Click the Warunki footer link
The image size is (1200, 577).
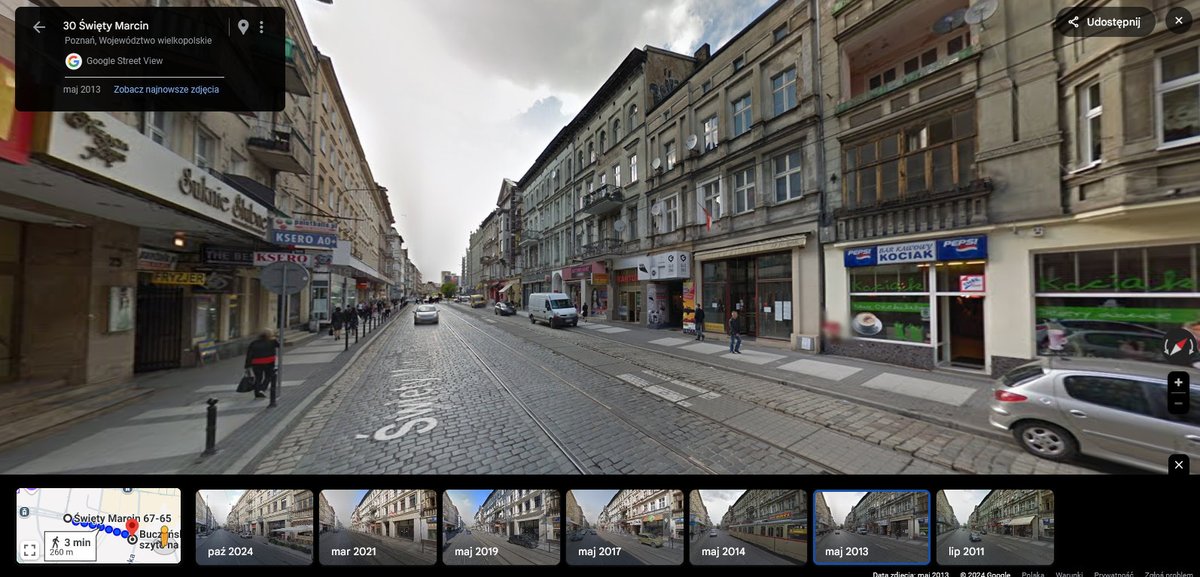1069,574
